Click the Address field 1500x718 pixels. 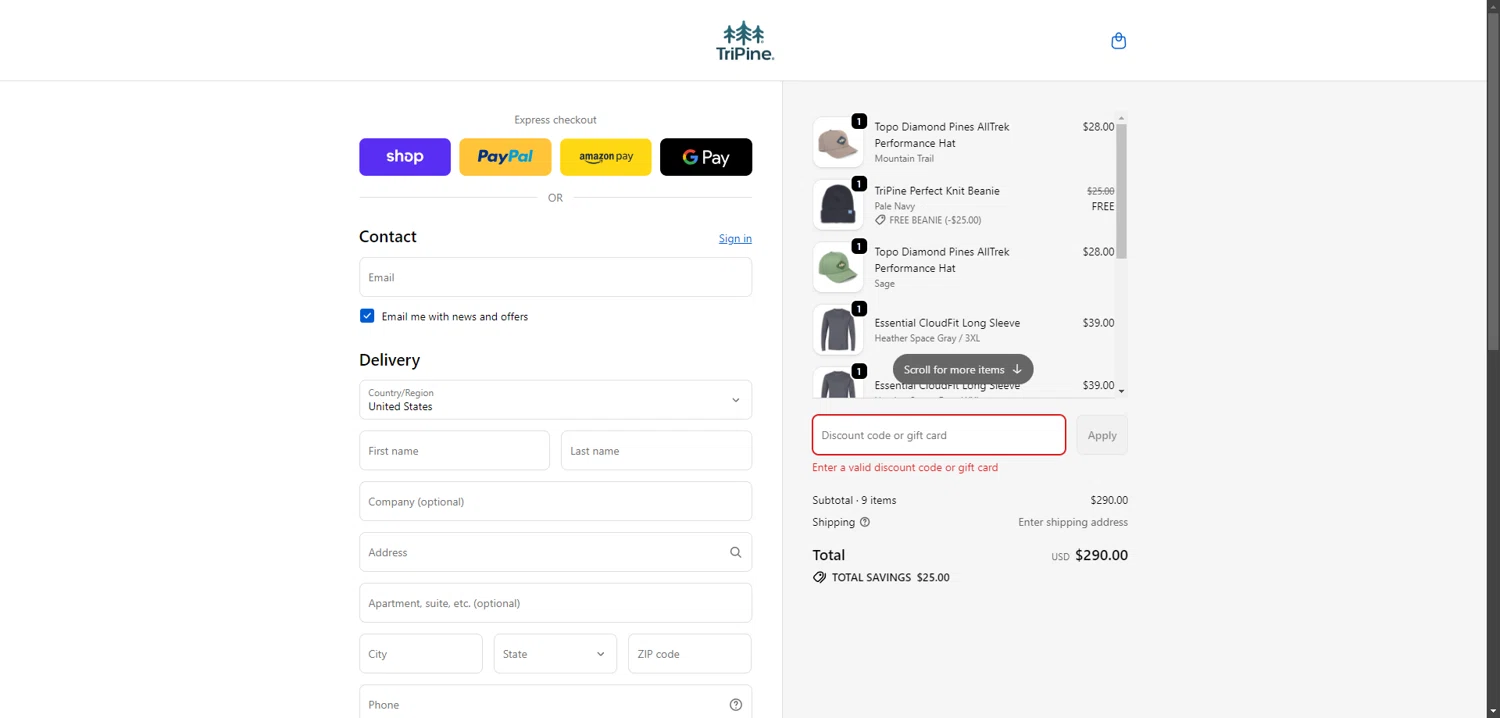click(555, 552)
